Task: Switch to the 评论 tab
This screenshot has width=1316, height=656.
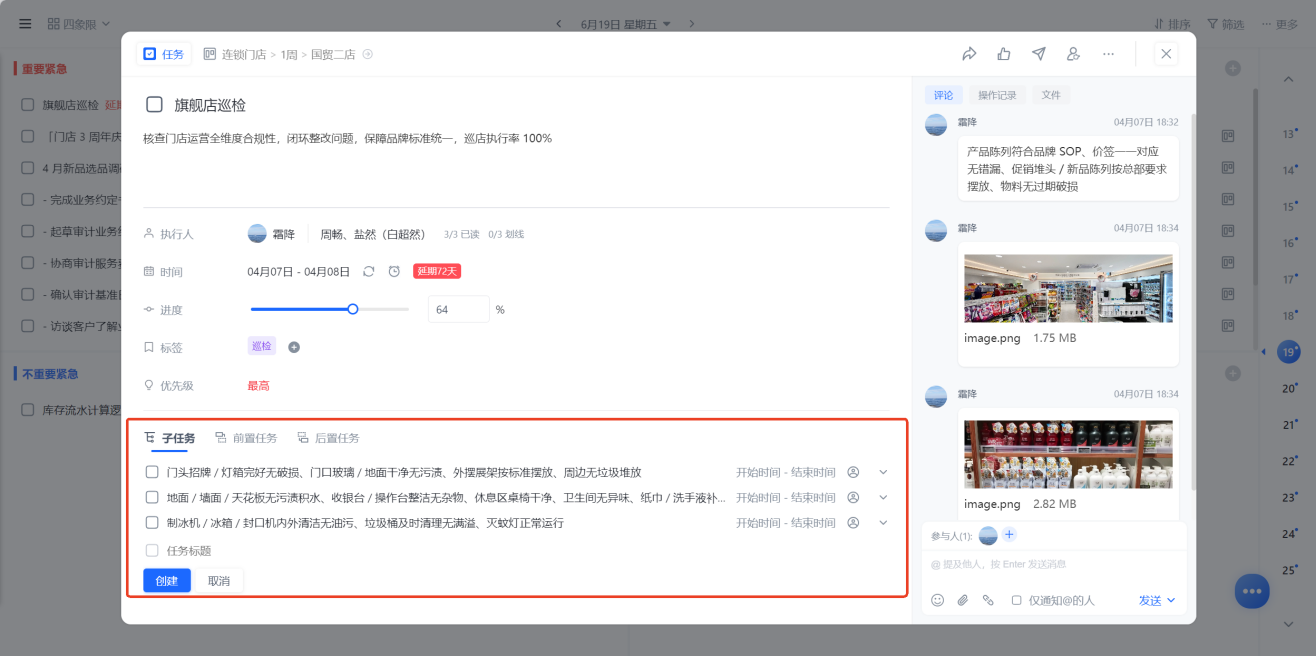Action: 943,95
